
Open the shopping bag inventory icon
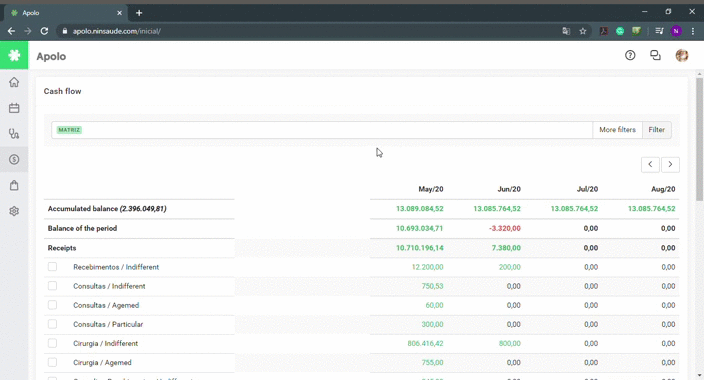pyautogui.click(x=14, y=185)
